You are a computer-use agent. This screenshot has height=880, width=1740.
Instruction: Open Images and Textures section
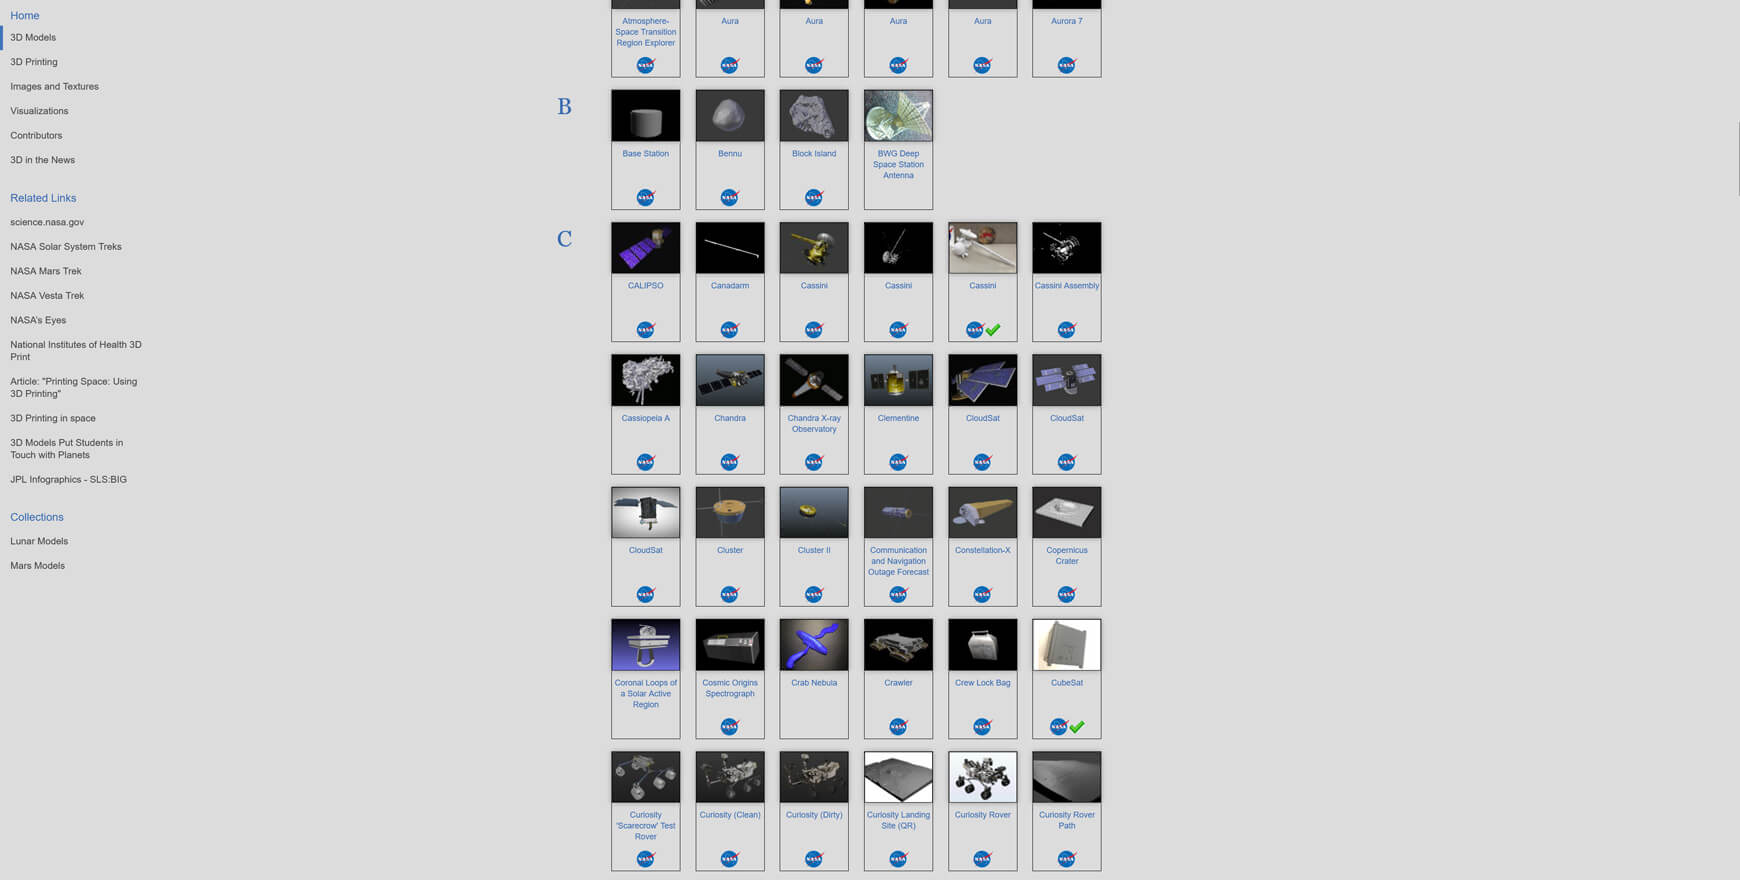click(54, 86)
